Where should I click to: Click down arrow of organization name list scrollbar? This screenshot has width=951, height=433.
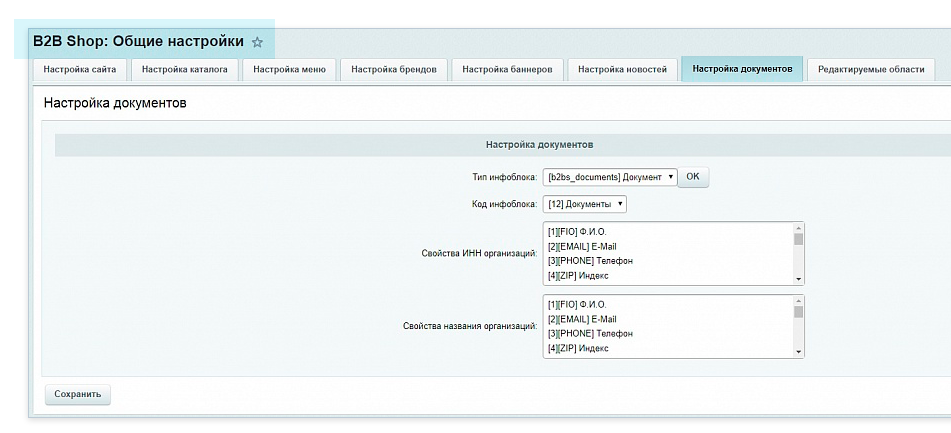coord(798,352)
